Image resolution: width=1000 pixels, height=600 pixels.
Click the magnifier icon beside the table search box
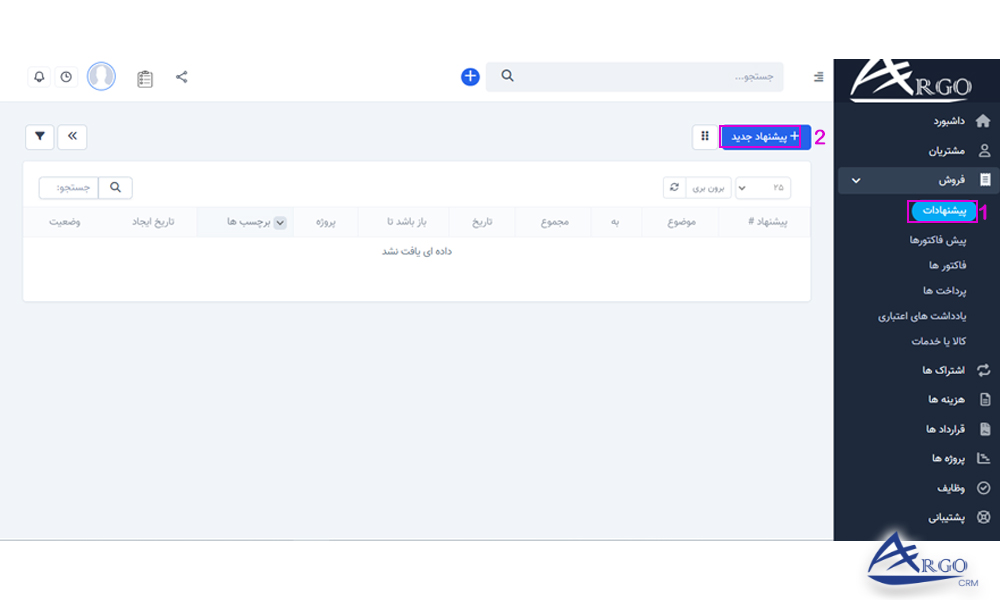115,188
